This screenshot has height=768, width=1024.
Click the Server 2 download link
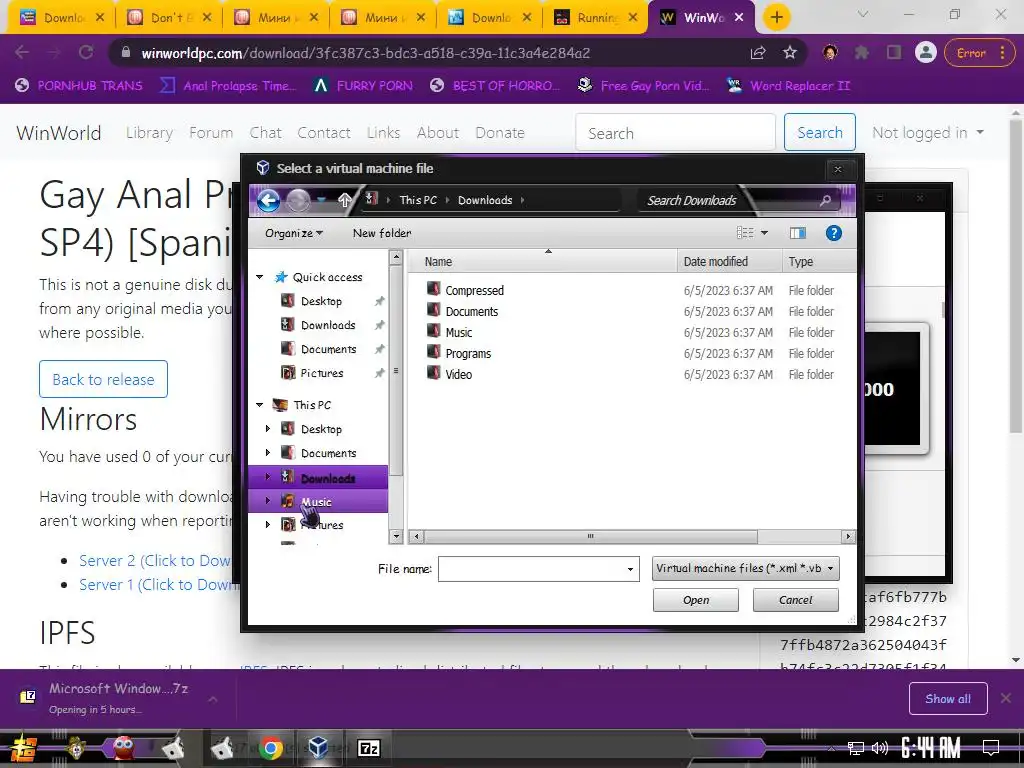click(x=155, y=560)
